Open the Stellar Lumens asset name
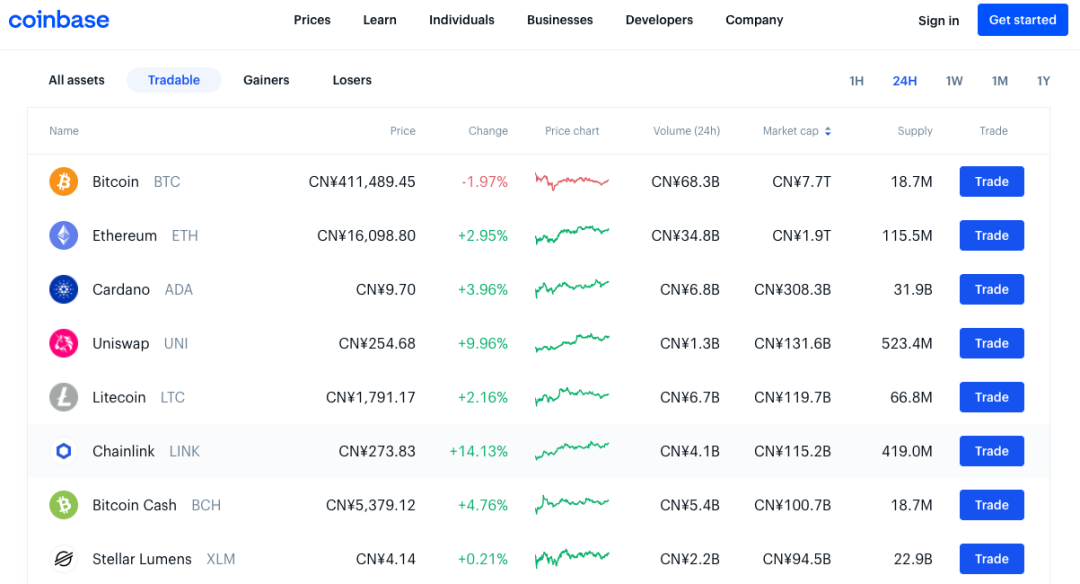Screen dimensions: 1080x584 (142, 559)
